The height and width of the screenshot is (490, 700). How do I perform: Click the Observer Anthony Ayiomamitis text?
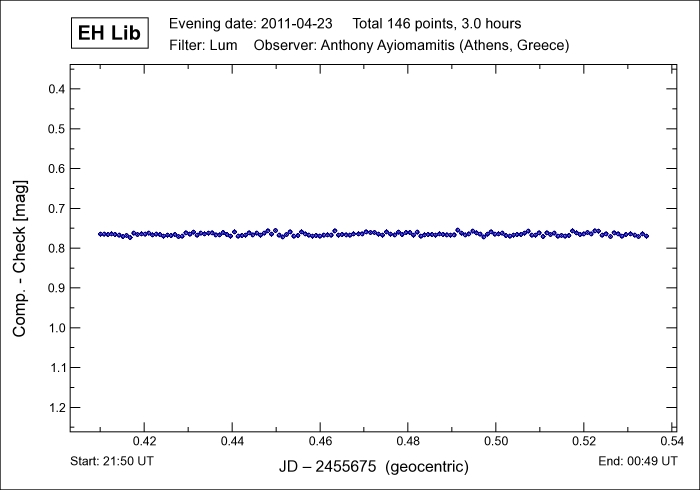tap(412, 46)
